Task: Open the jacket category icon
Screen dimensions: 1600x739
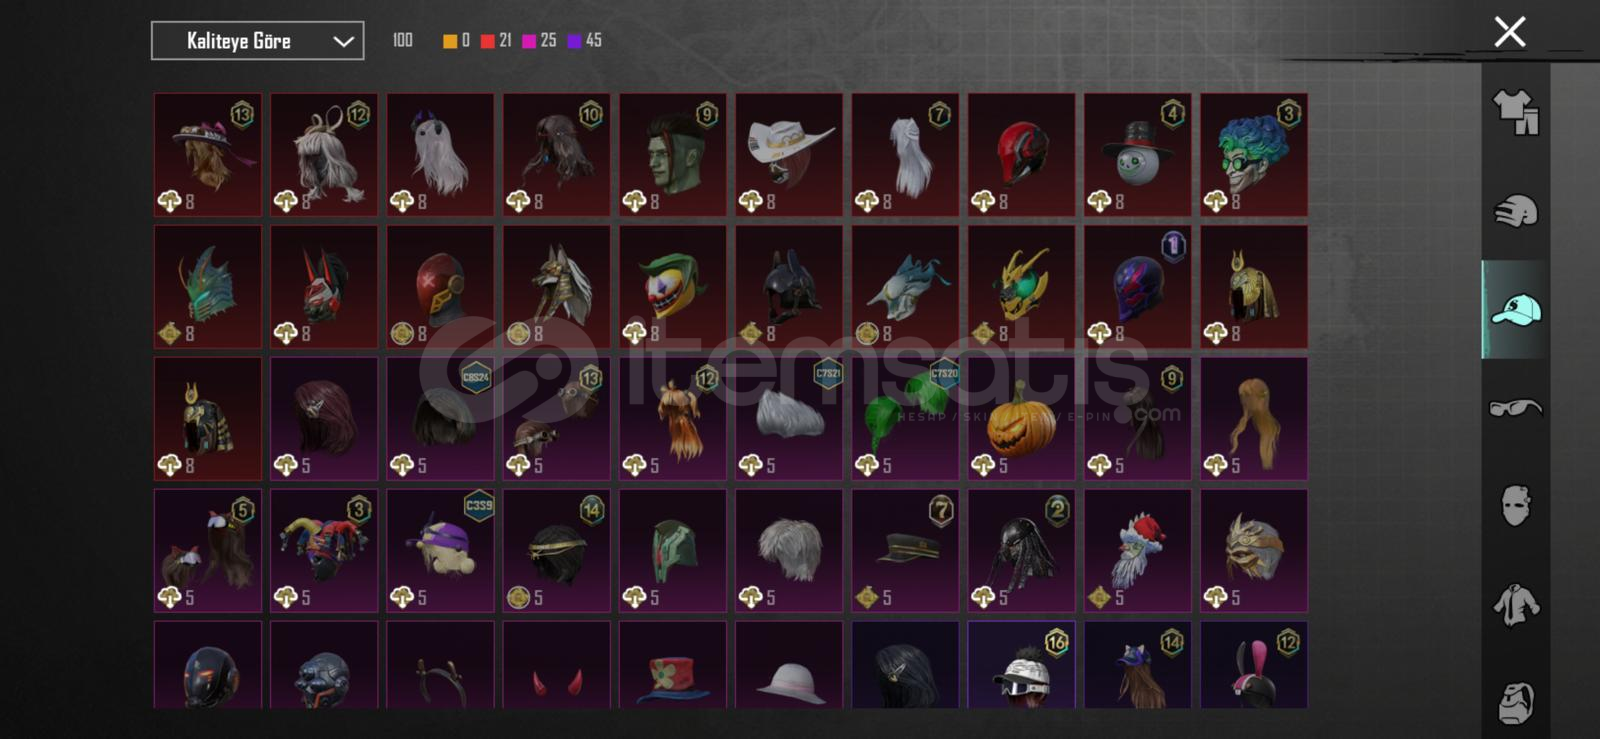Action: [1516, 605]
